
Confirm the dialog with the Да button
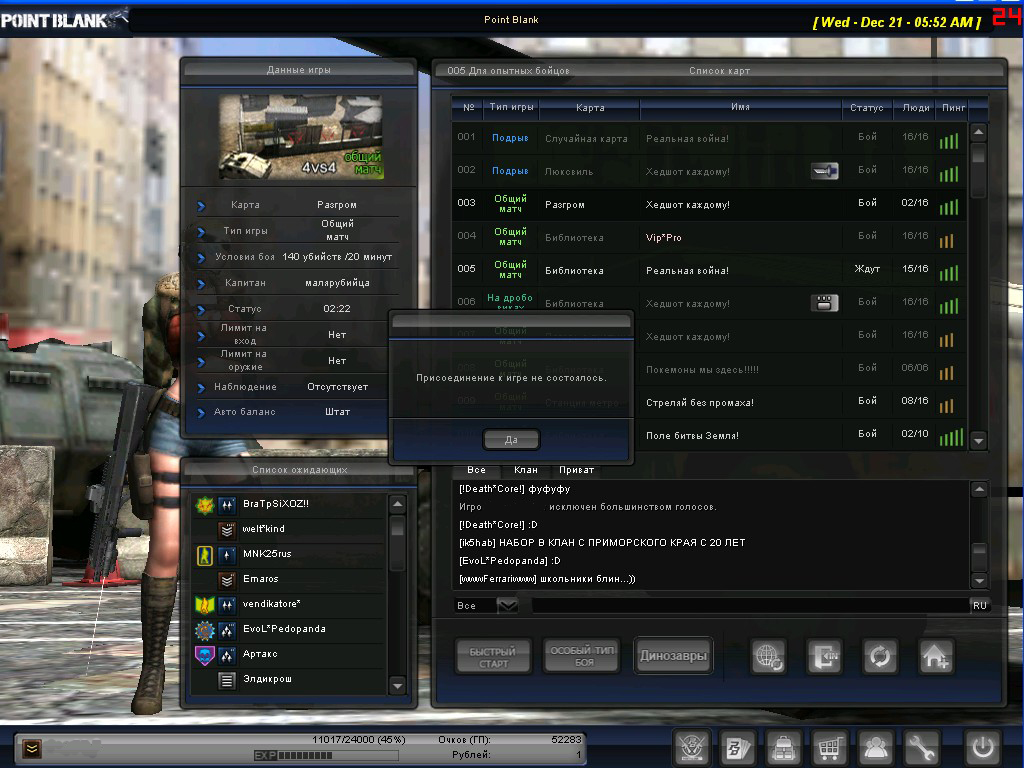click(x=511, y=440)
